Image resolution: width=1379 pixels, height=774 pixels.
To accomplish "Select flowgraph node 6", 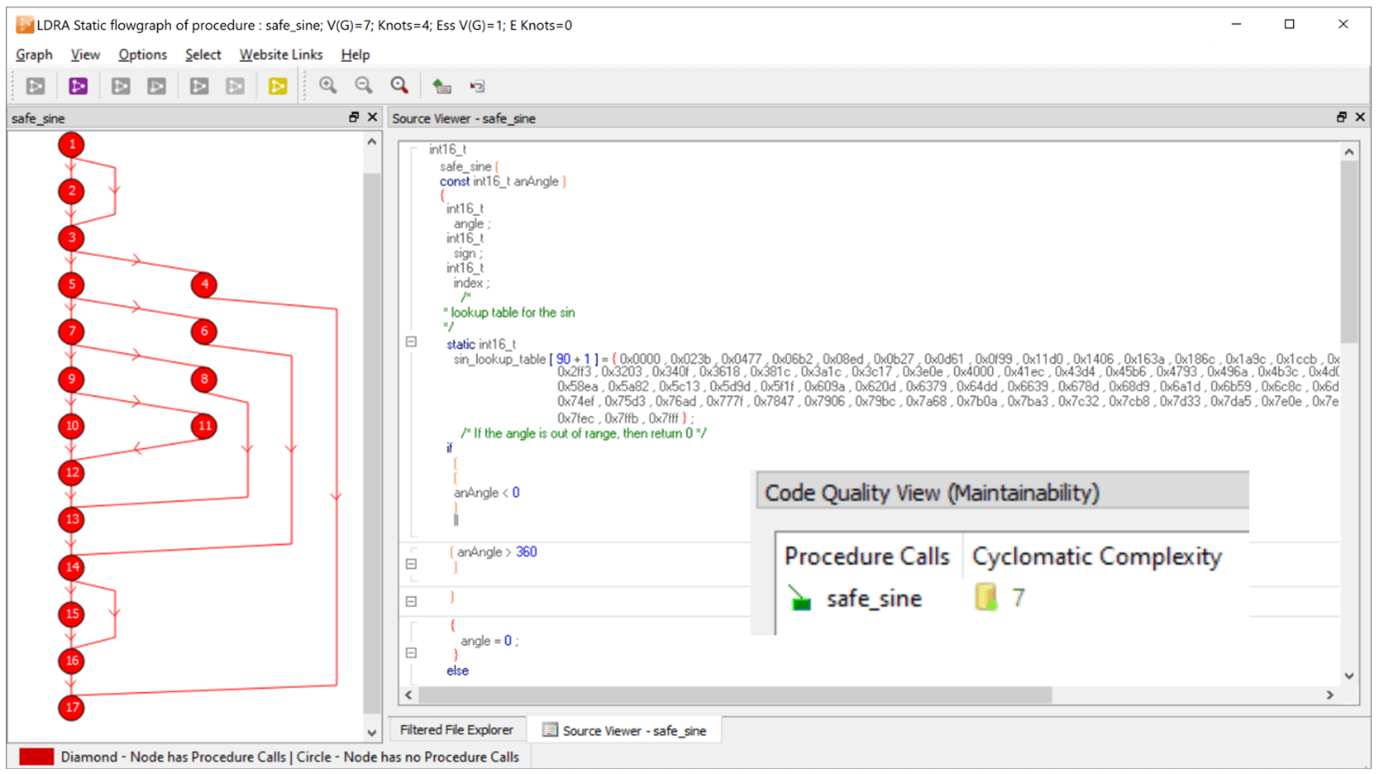I will [204, 332].
